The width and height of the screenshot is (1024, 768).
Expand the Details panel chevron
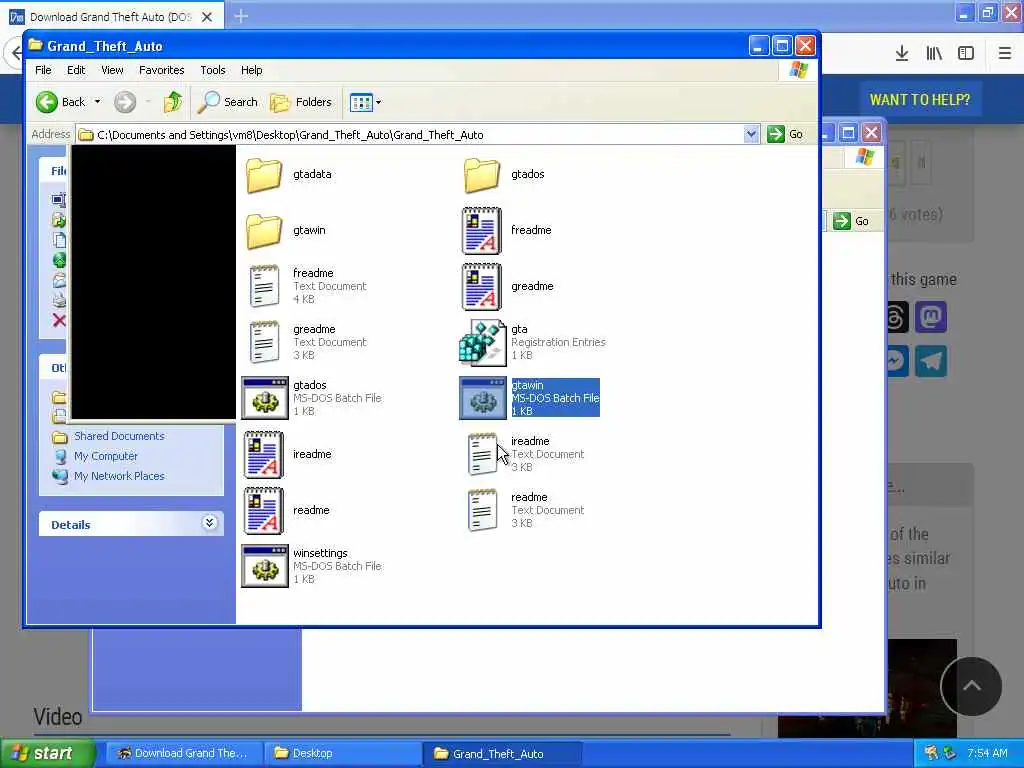pos(210,523)
